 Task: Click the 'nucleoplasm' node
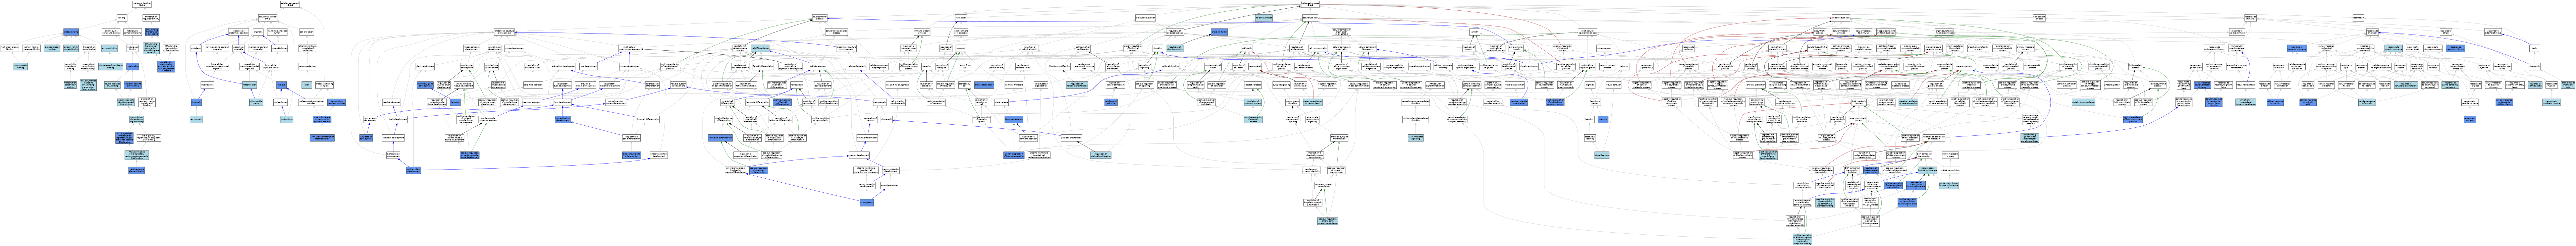tap(287, 120)
